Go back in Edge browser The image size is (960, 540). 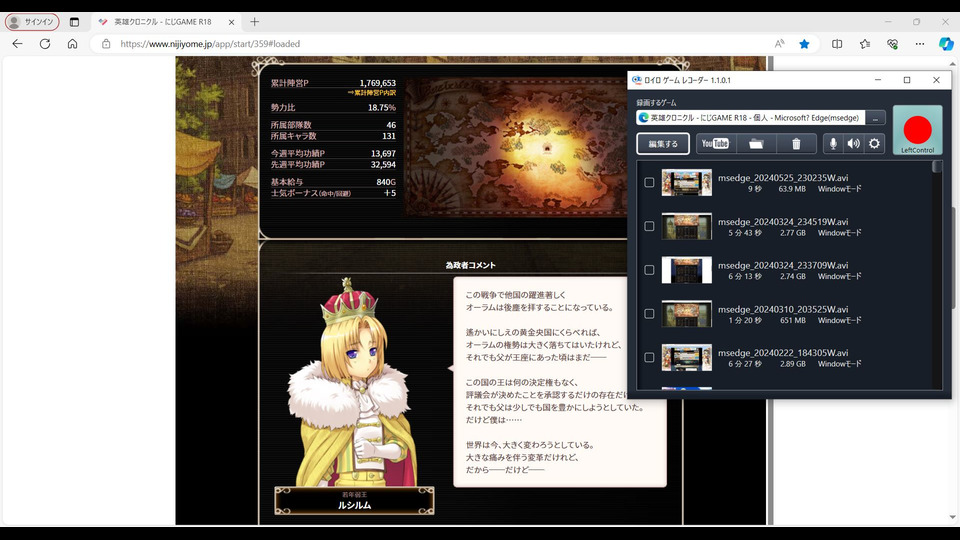17,43
